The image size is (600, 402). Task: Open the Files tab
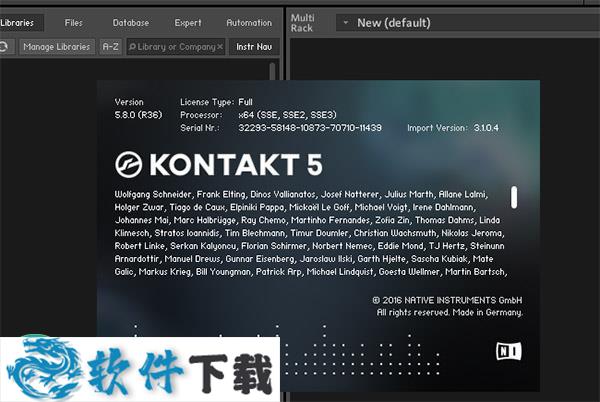pos(73,23)
